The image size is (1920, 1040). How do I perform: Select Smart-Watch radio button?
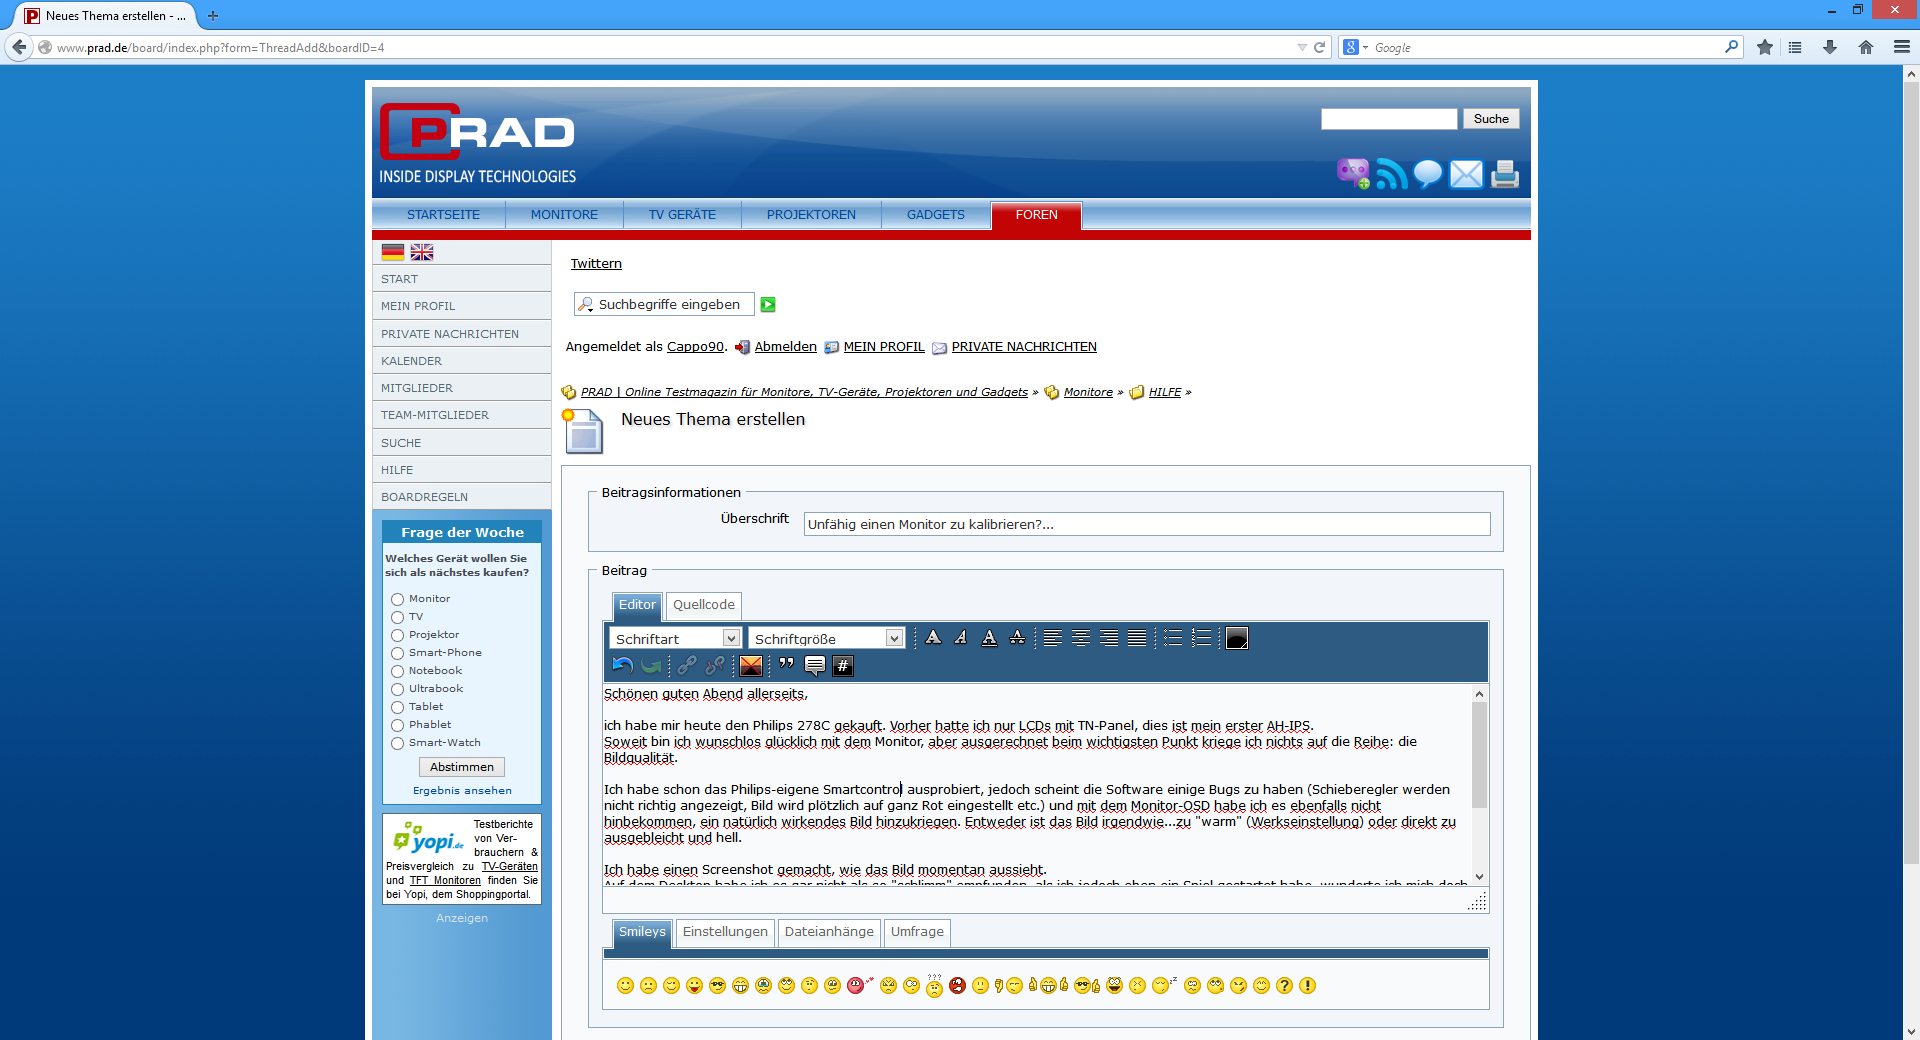[x=397, y=743]
